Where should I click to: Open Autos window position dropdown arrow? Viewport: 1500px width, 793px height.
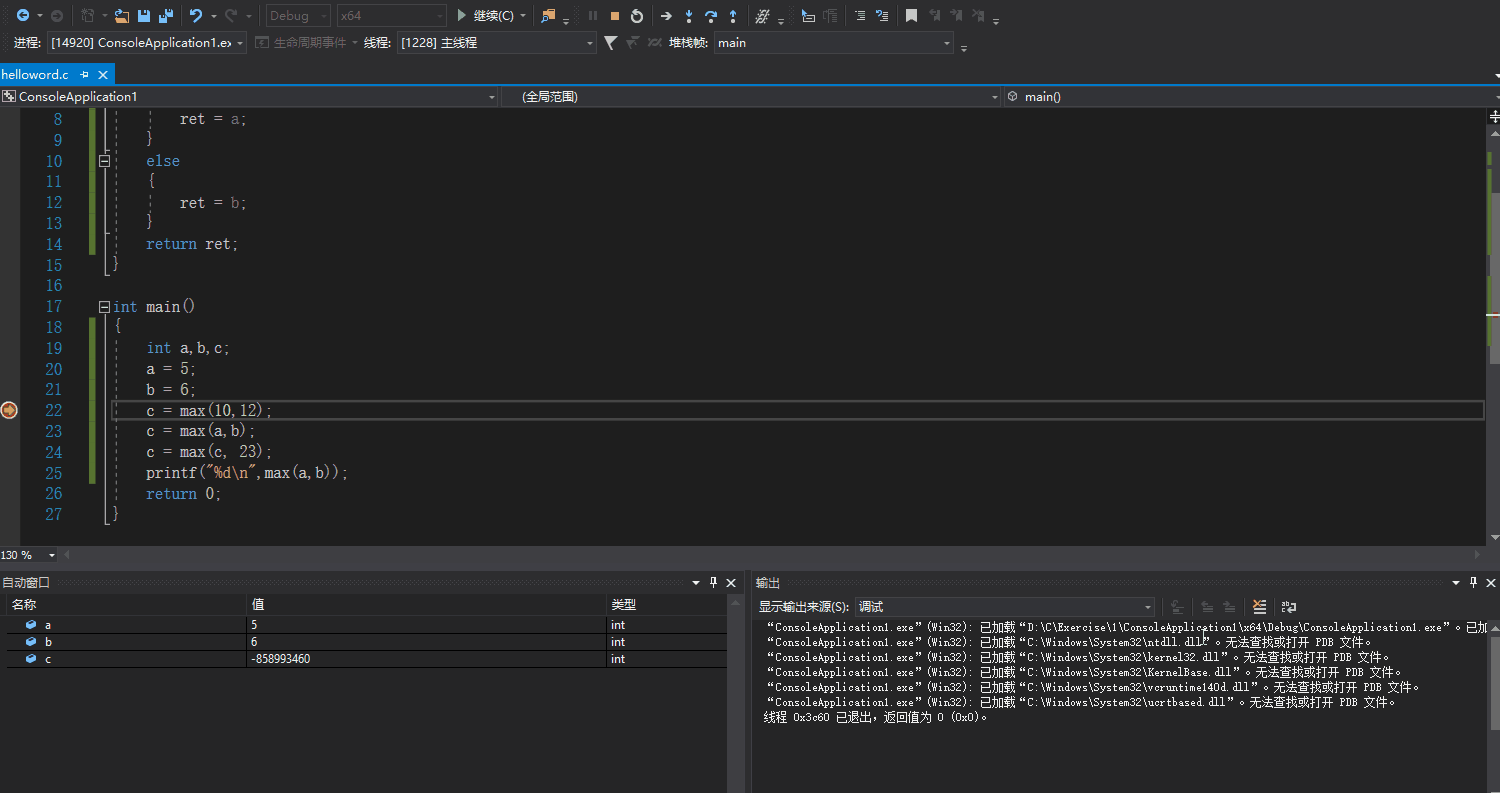(697, 583)
